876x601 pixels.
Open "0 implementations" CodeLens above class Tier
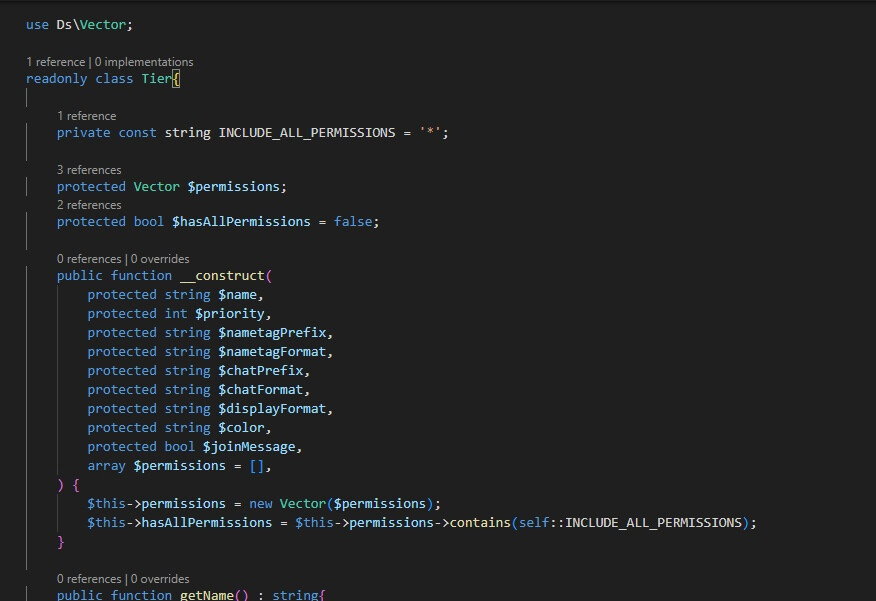(144, 62)
